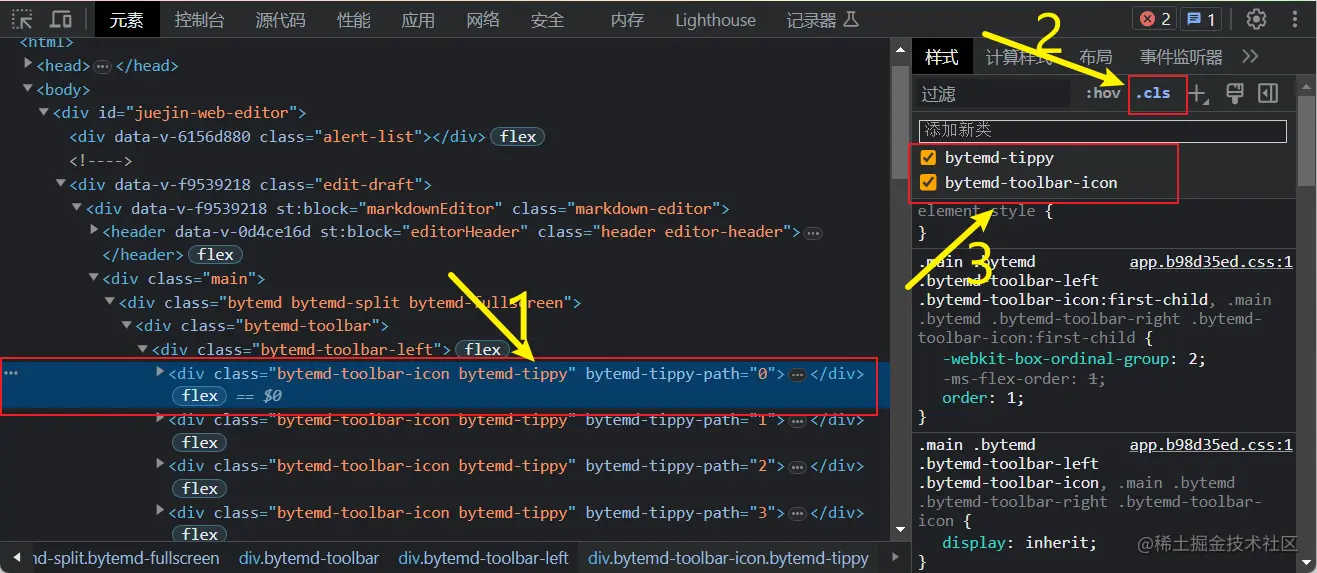Click ellipsis in bytemd-tippy-path="3" row

797,514
